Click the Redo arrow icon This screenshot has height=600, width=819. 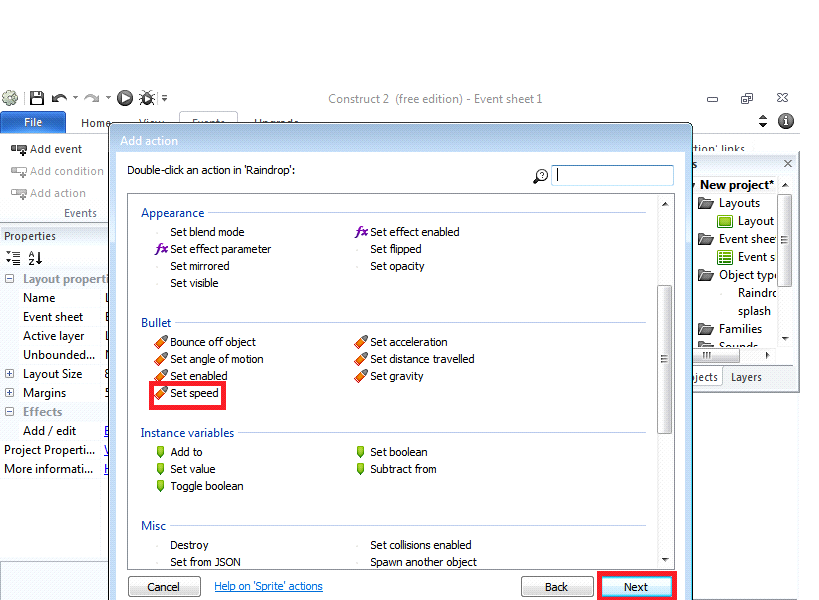click(92, 98)
